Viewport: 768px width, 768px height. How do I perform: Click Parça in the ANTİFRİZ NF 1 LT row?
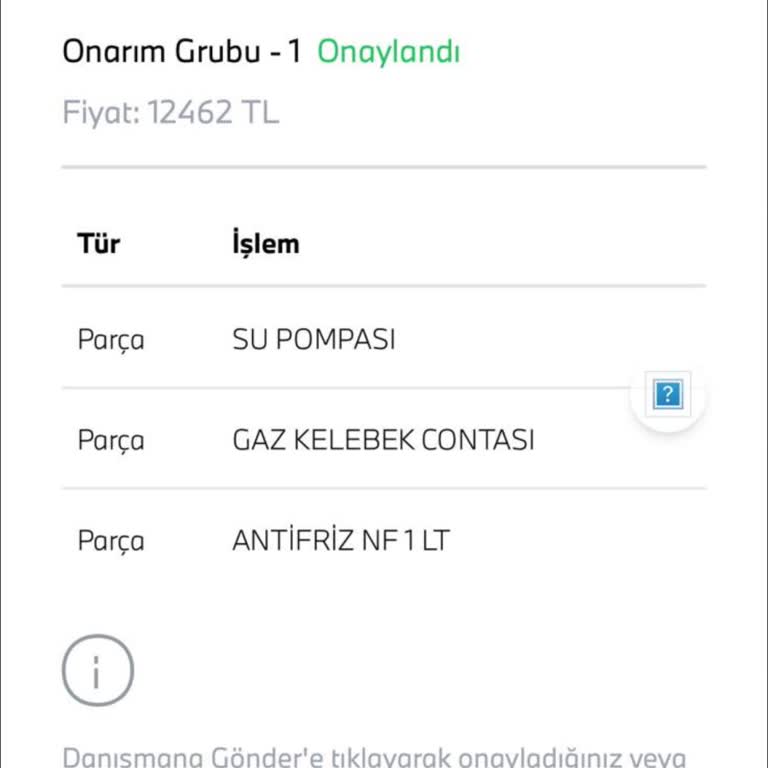coord(110,542)
